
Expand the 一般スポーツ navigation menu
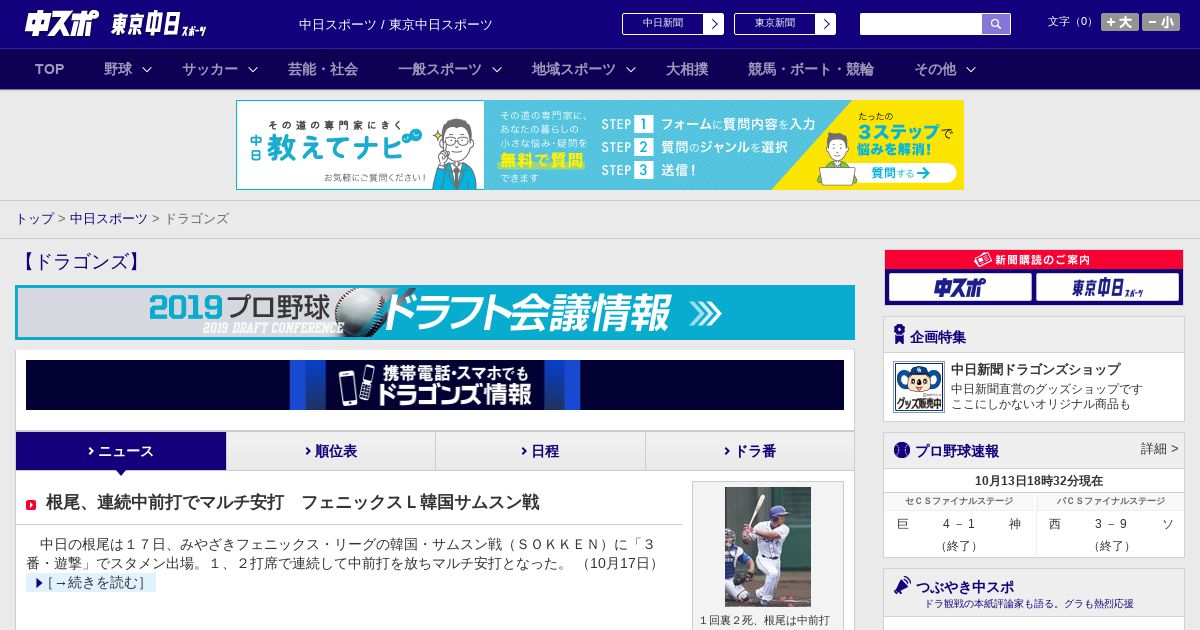click(450, 69)
